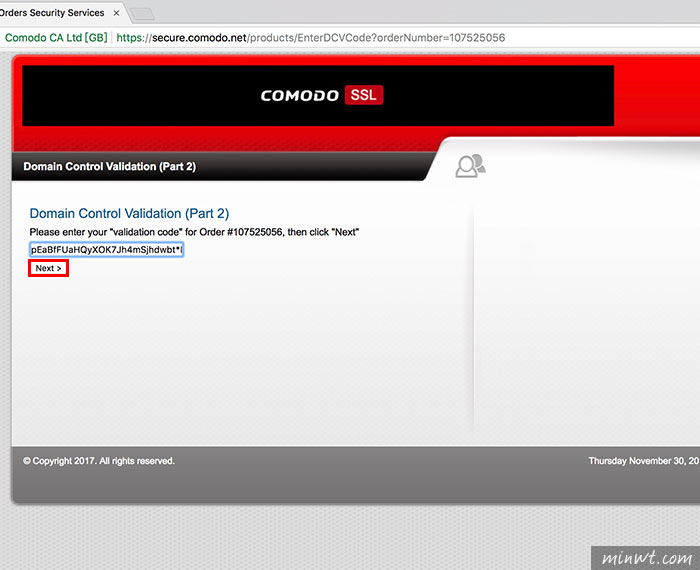700x570 pixels.
Task: Click the user accounts icon
Action: coord(470,166)
